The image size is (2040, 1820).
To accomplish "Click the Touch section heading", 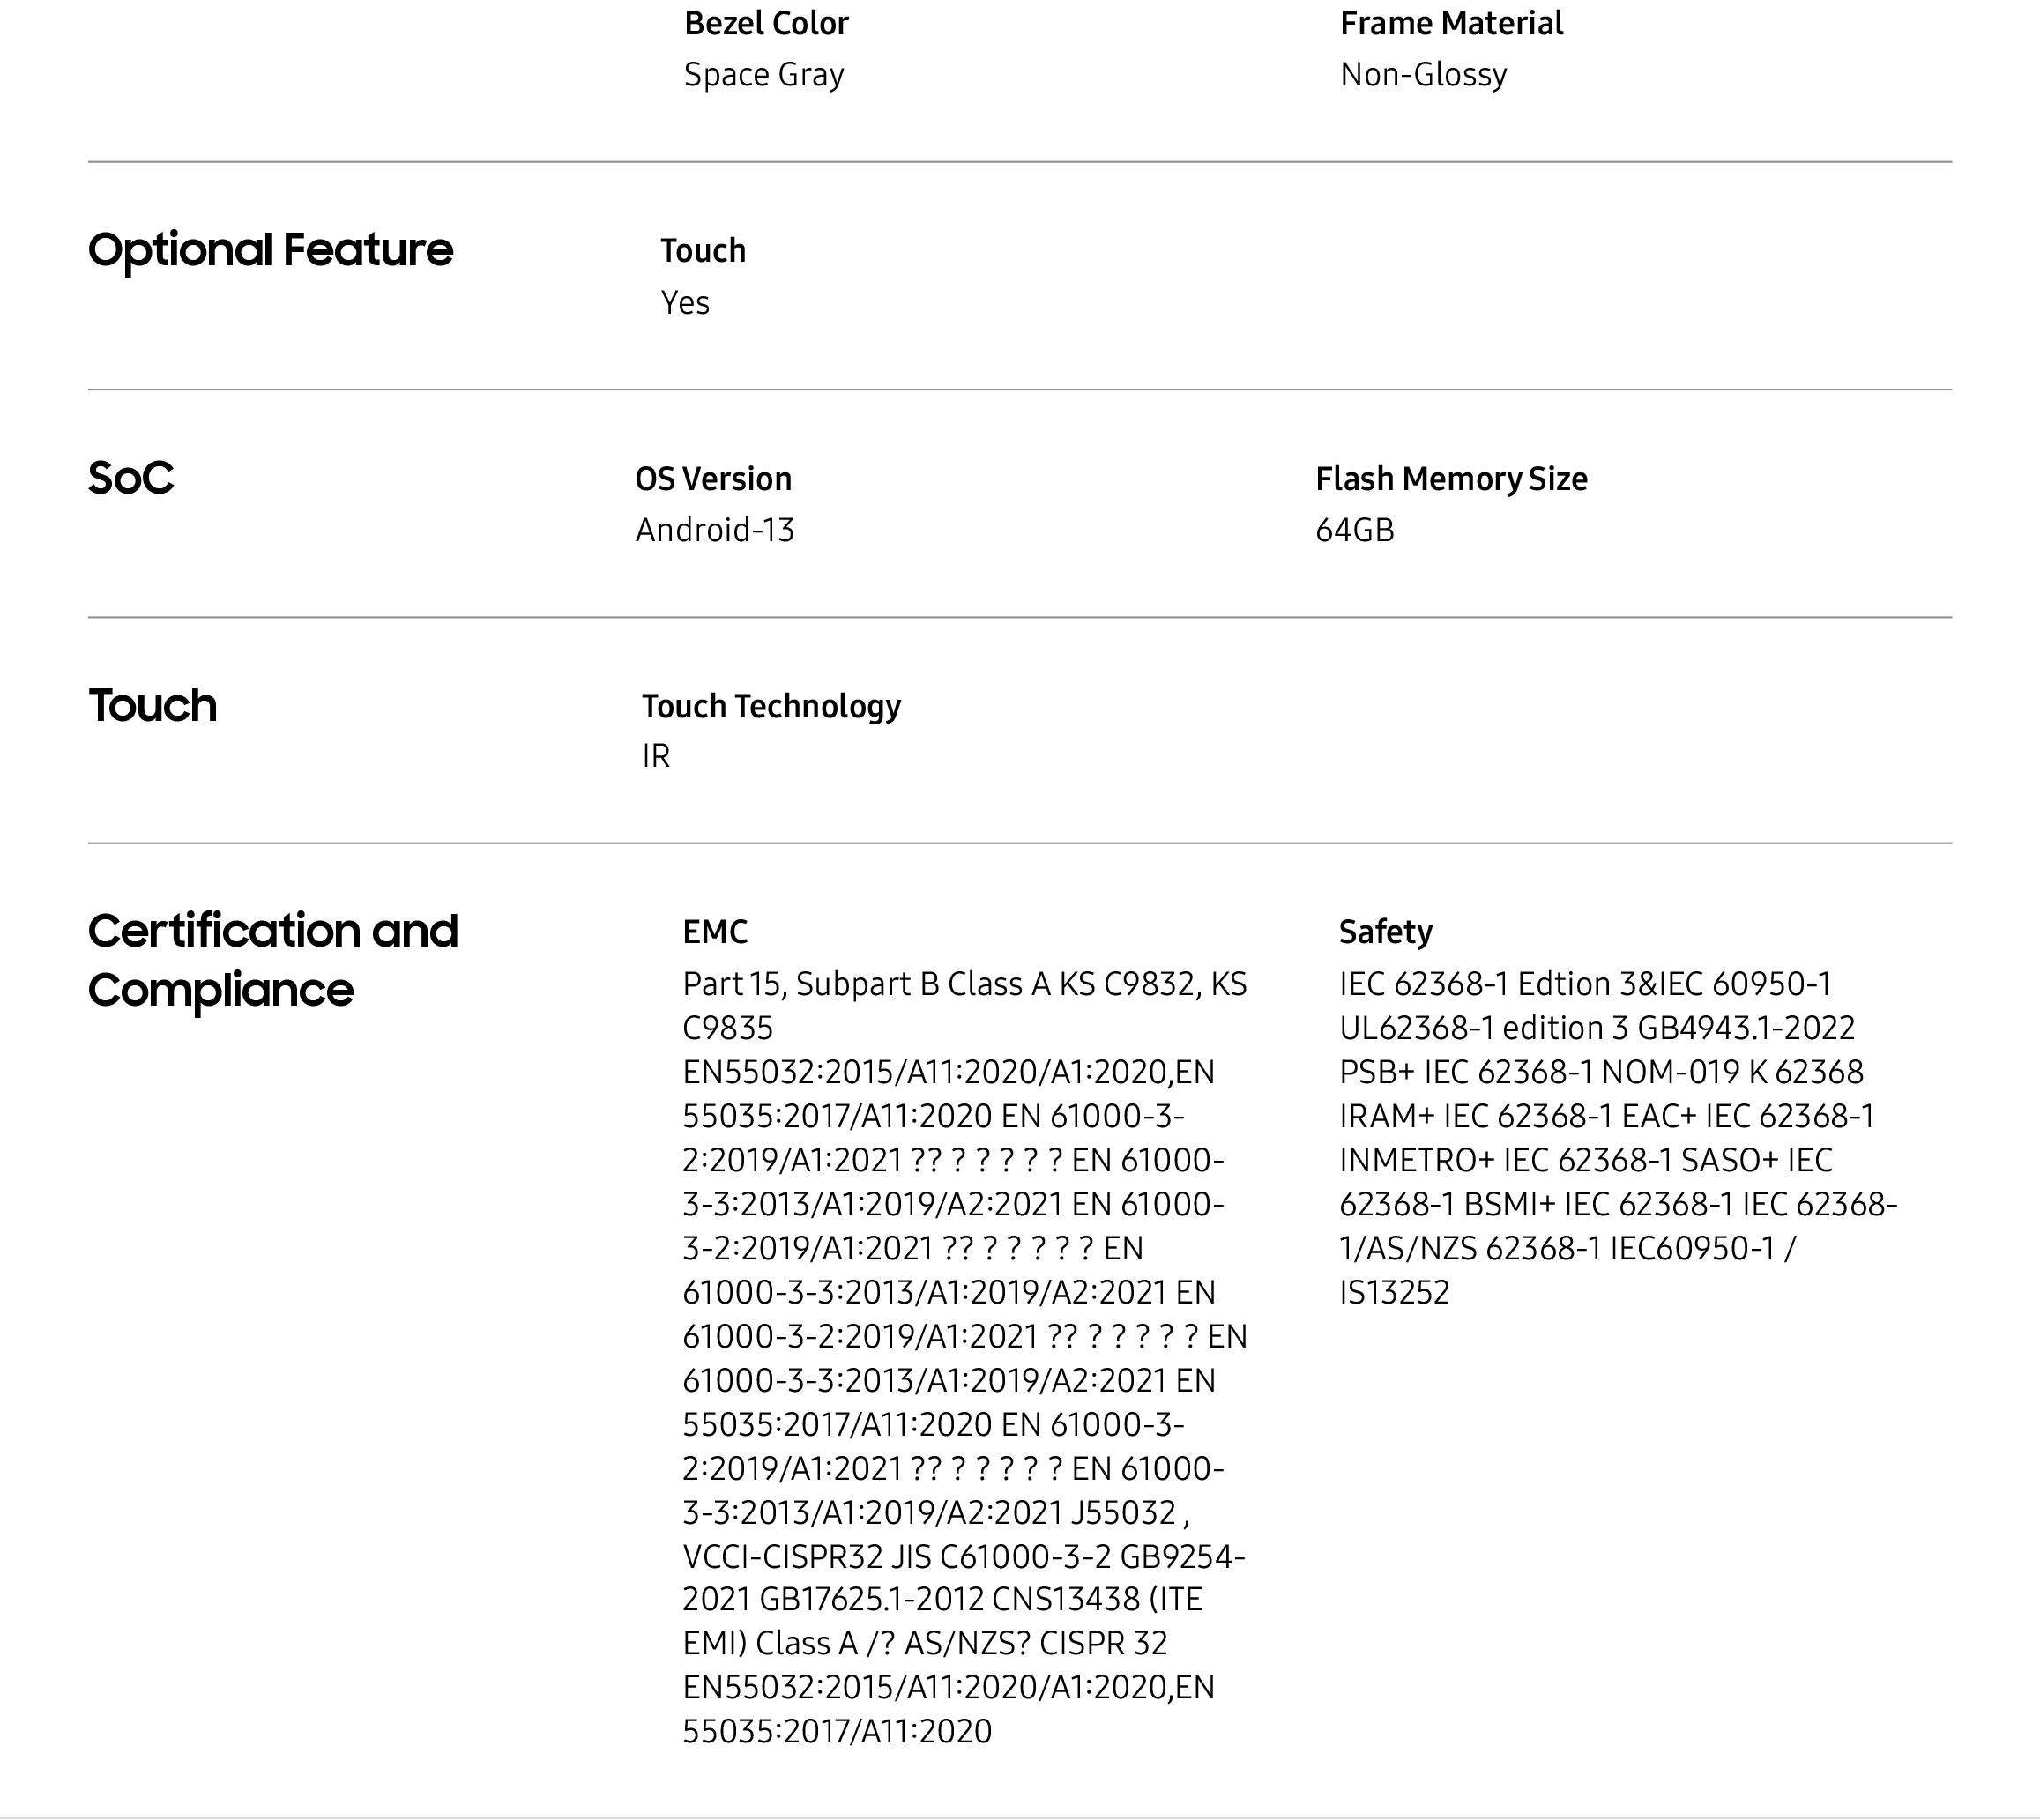I will coord(152,705).
